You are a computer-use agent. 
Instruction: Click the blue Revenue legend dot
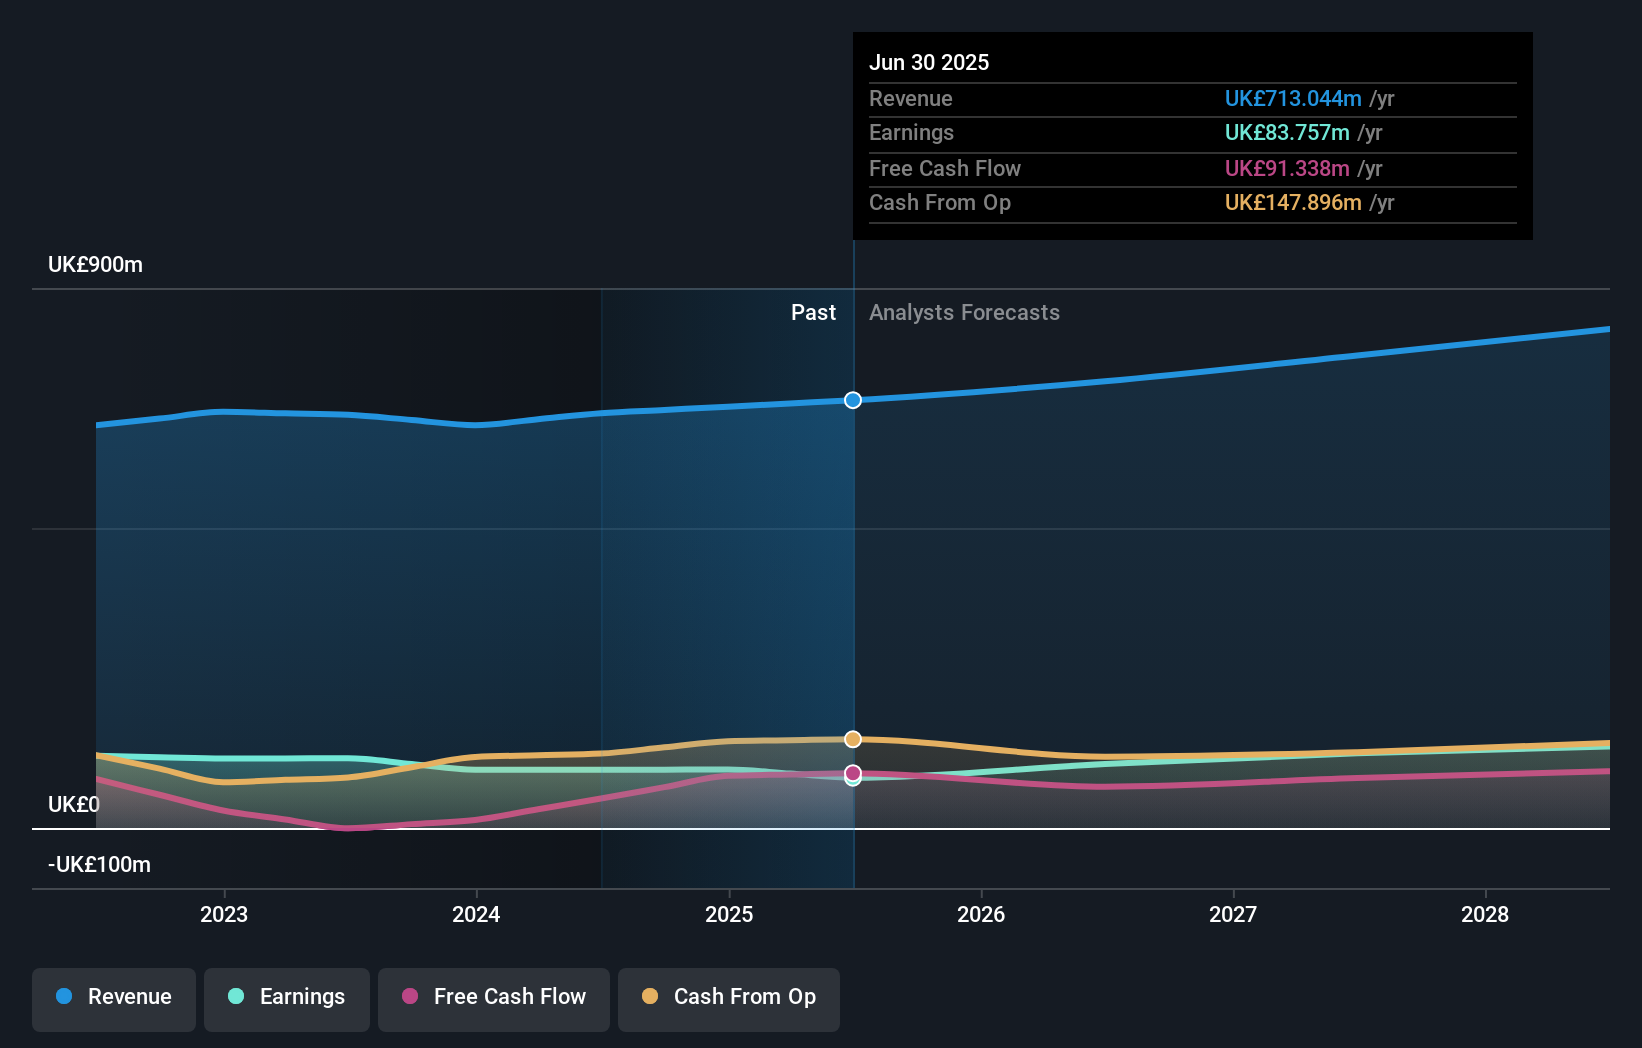(x=65, y=997)
